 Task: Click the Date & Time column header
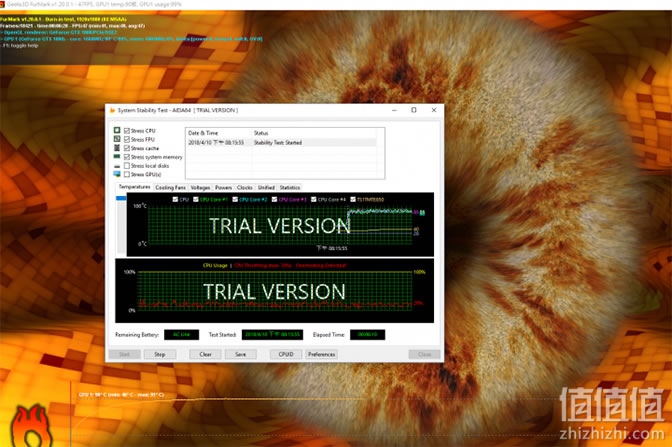coord(219,133)
